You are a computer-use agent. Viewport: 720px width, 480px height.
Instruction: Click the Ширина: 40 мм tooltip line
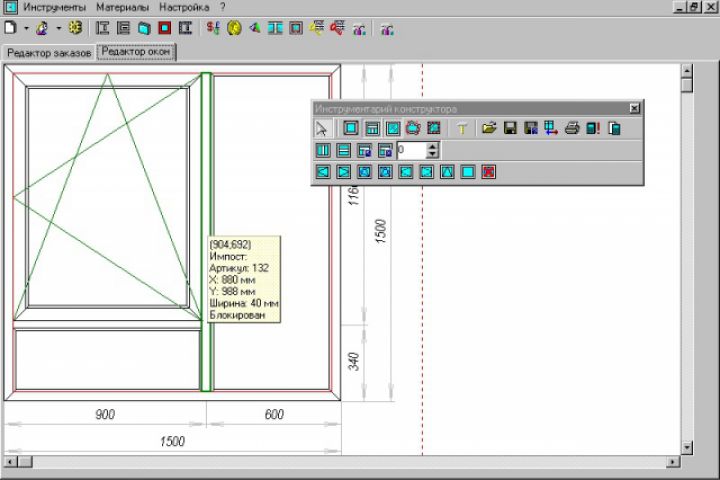tap(244, 303)
